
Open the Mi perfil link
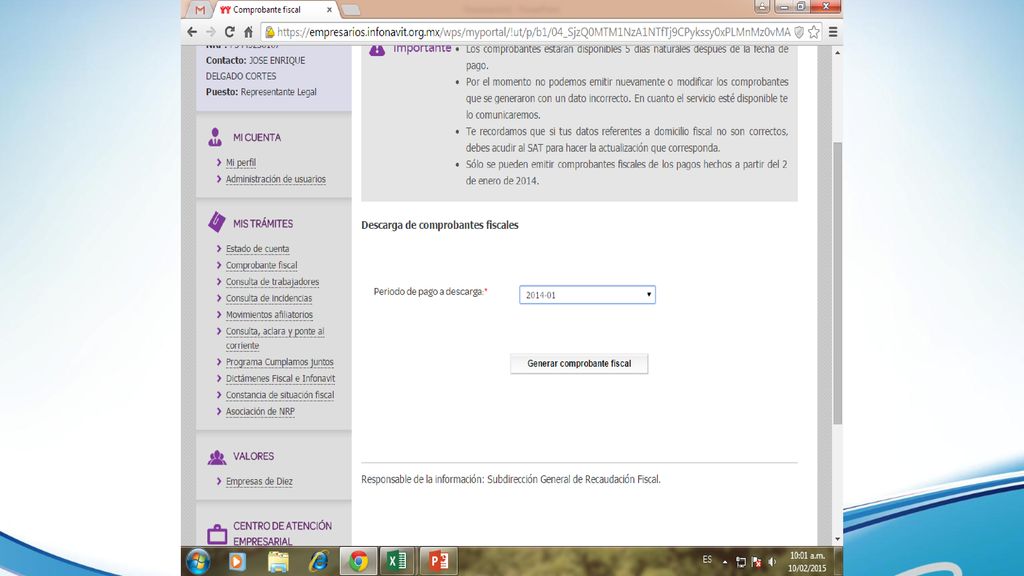tap(241, 163)
